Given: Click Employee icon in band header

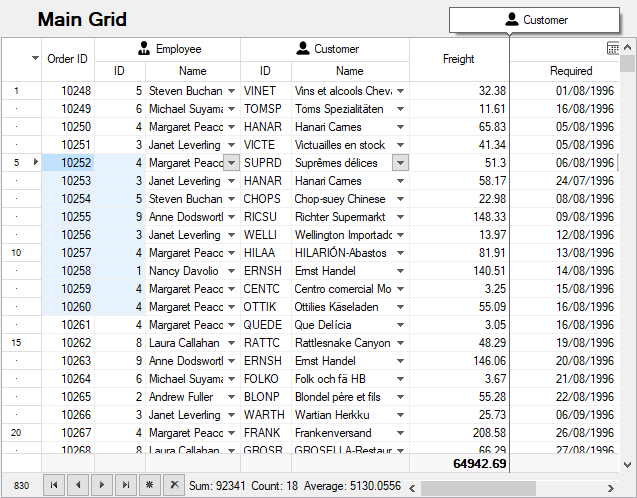Looking at the screenshot, I should pyautogui.click(x=144, y=48).
